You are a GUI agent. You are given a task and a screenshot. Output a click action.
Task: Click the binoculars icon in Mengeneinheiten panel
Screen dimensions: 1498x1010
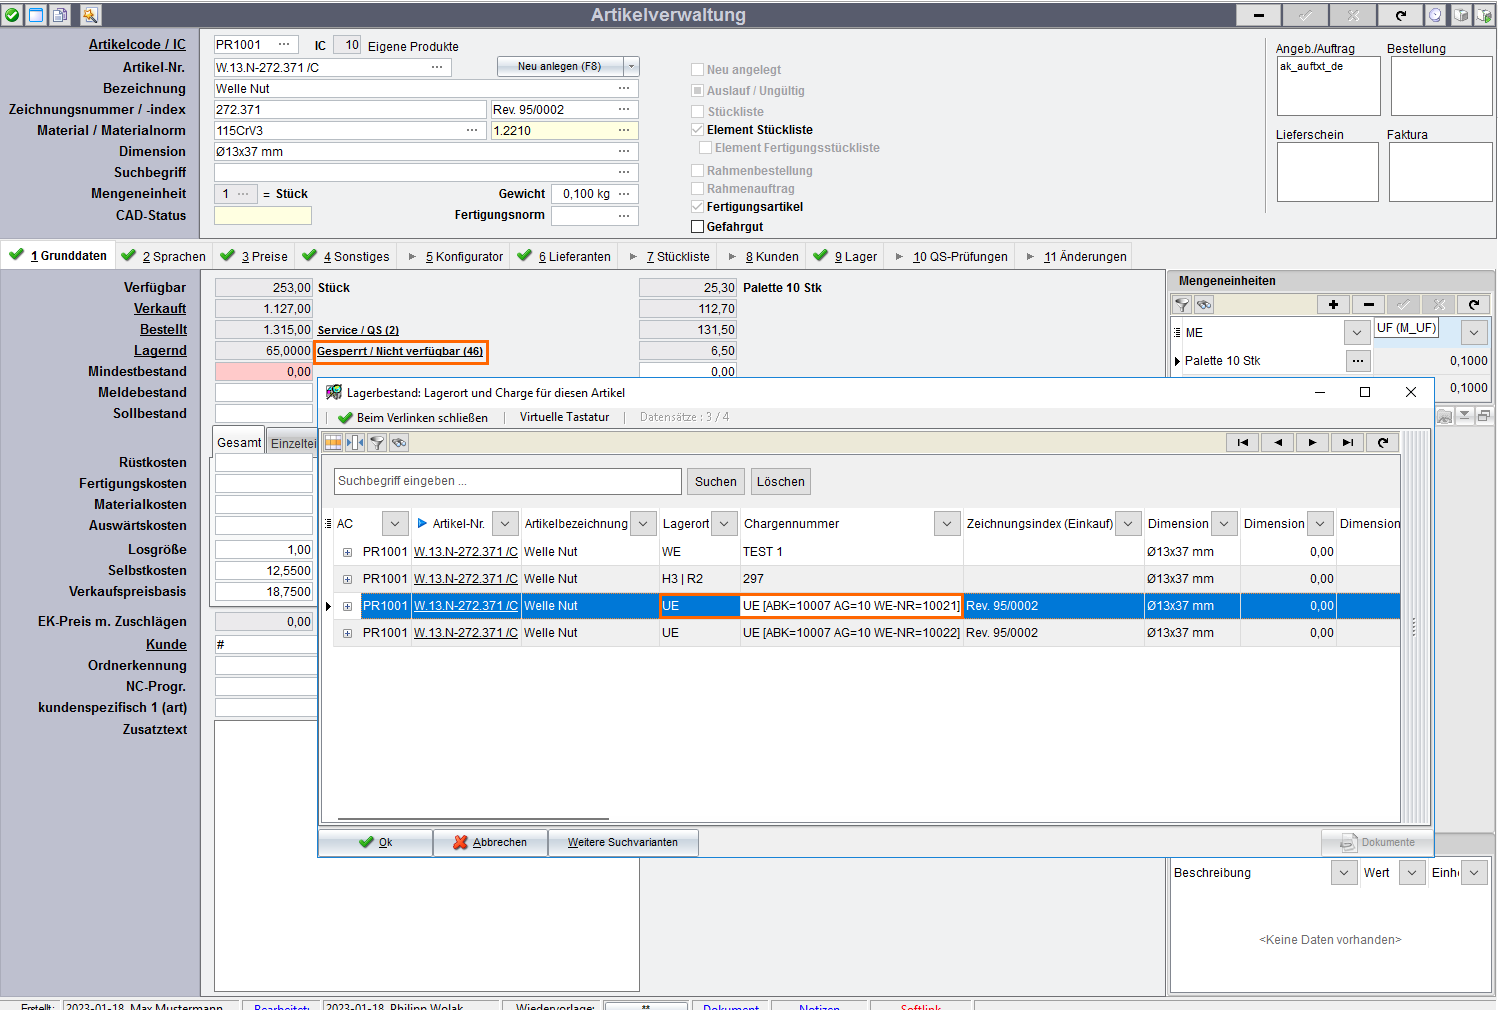click(x=1204, y=305)
